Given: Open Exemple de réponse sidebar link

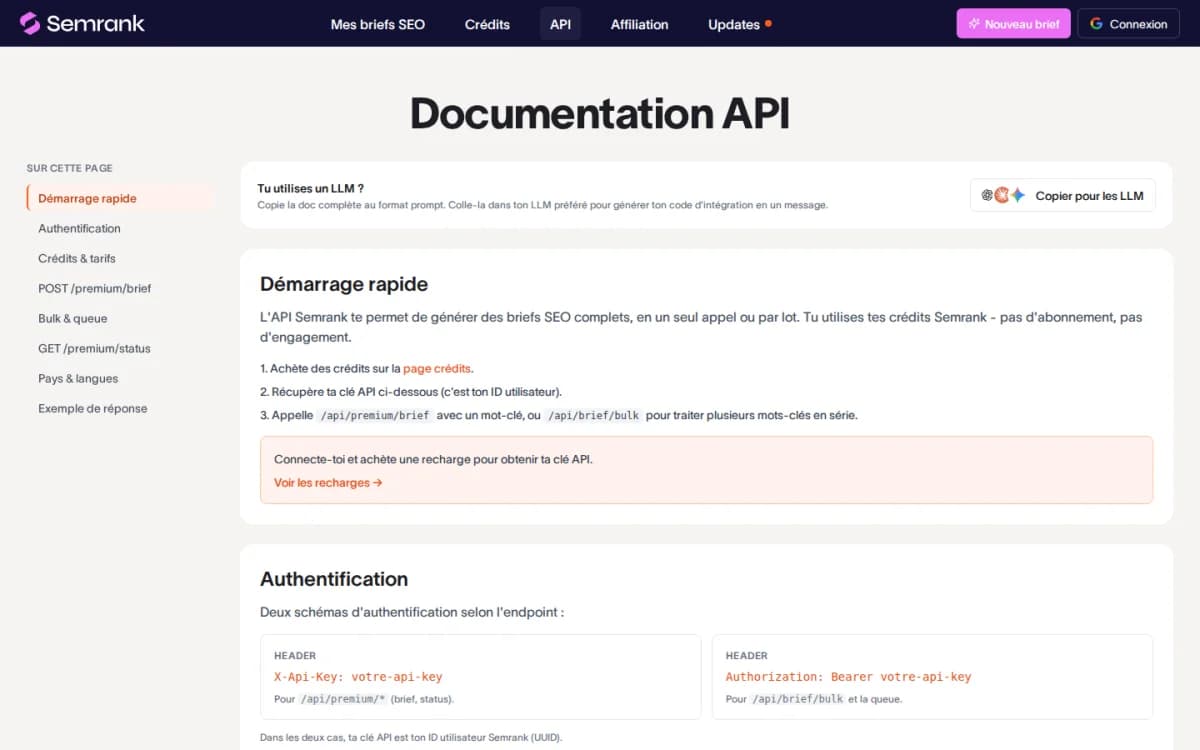Looking at the screenshot, I should (93, 408).
